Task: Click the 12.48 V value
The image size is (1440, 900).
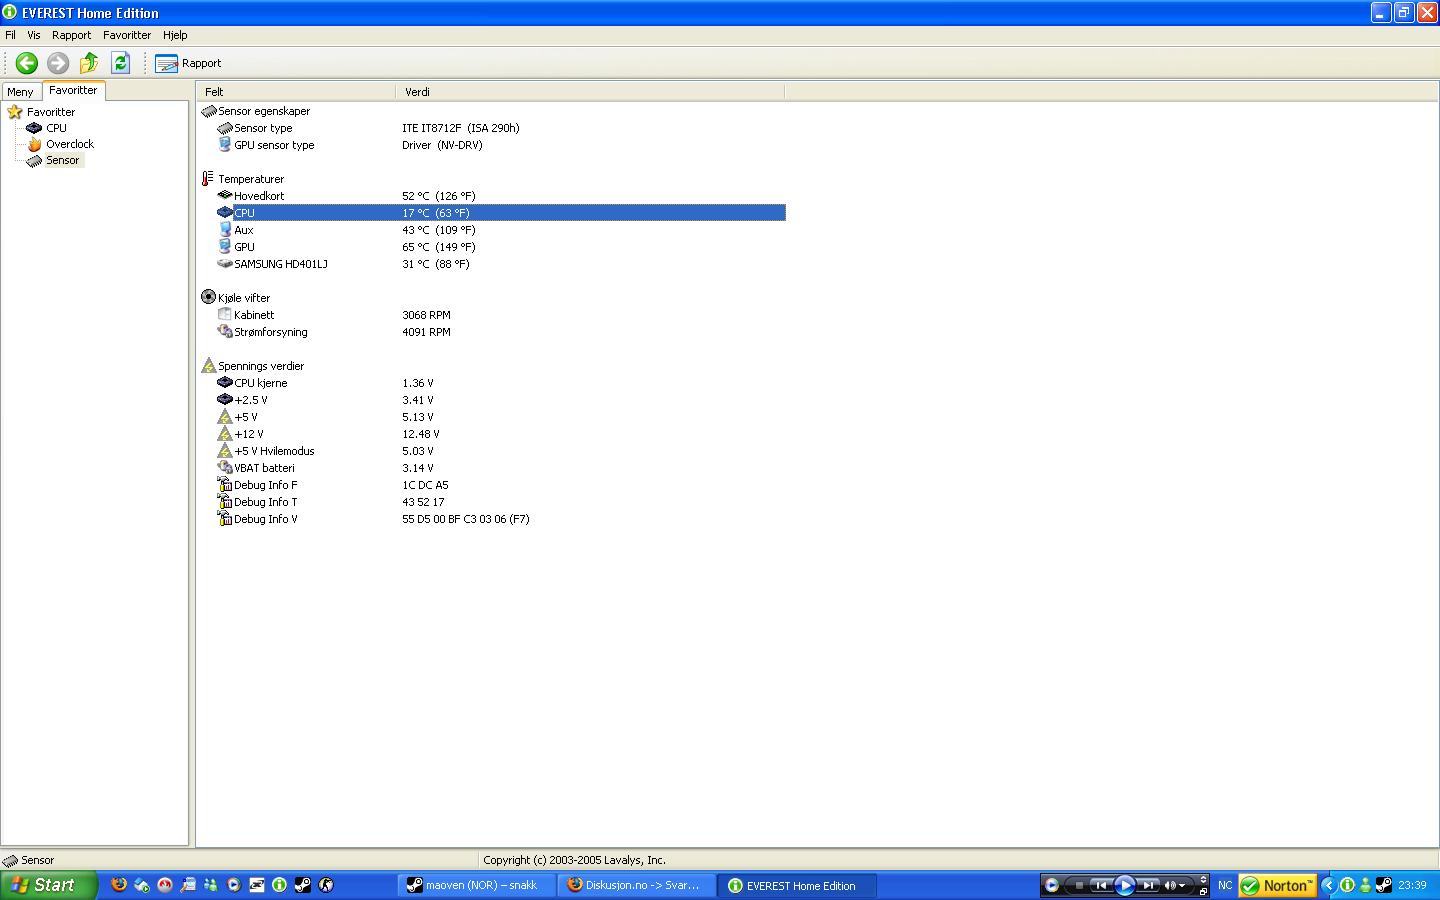Action: pos(421,434)
